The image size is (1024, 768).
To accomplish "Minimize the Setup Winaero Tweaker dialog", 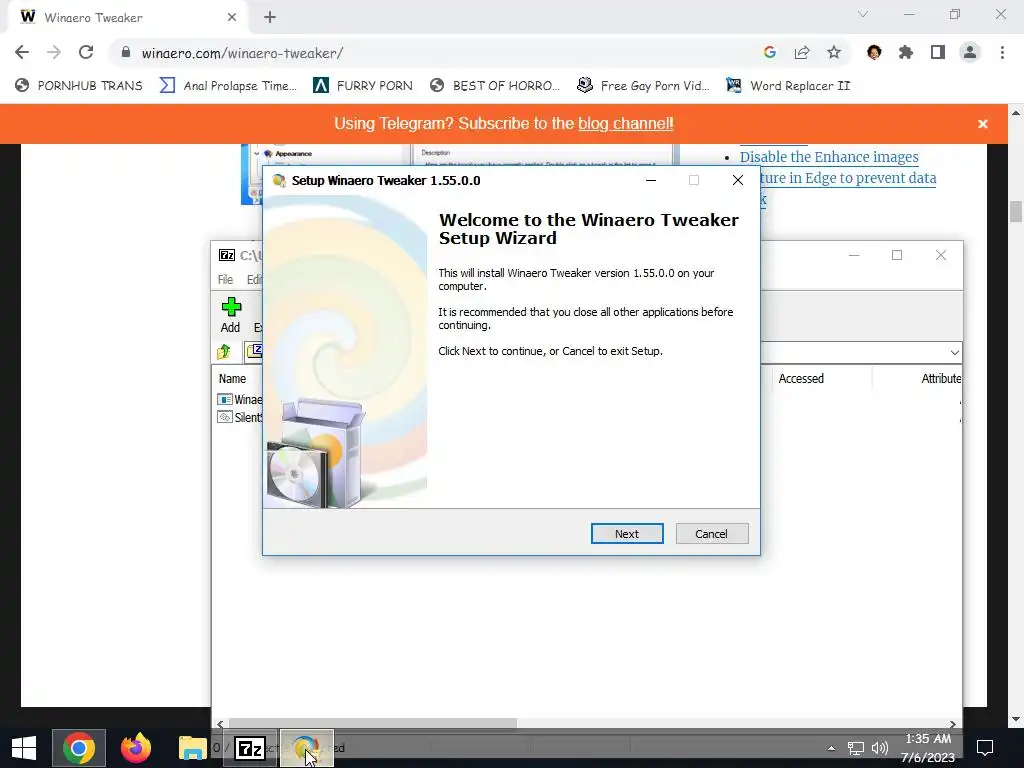I will click(x=650, y=180).
